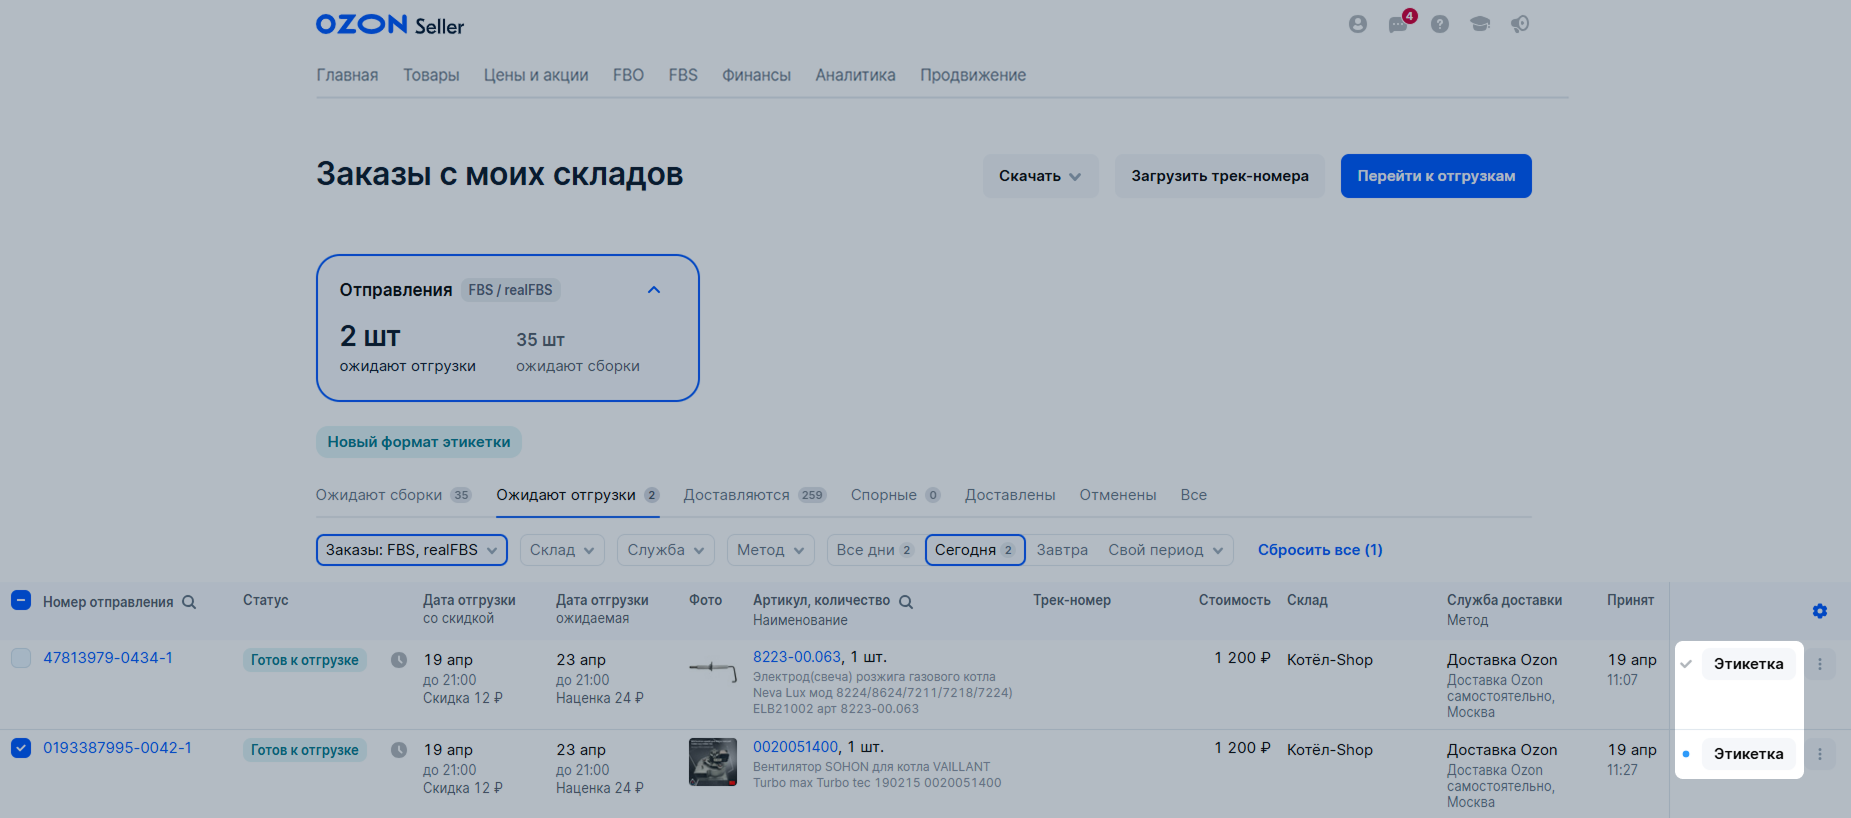This screenshot has height=818, width=1851.
Task: Click Сбросить все filters link
Action: click(x=1319, y=550)
